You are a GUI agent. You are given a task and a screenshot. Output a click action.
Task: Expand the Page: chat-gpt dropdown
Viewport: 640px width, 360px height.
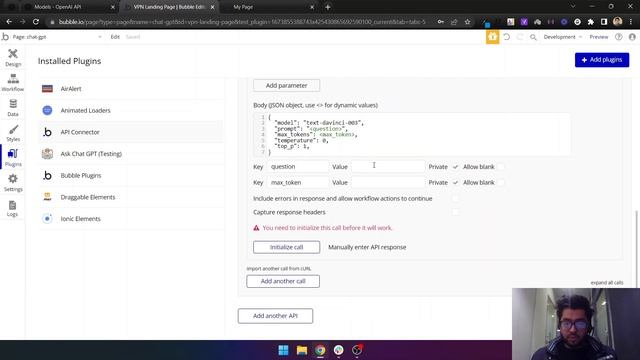tap(57, 37)
